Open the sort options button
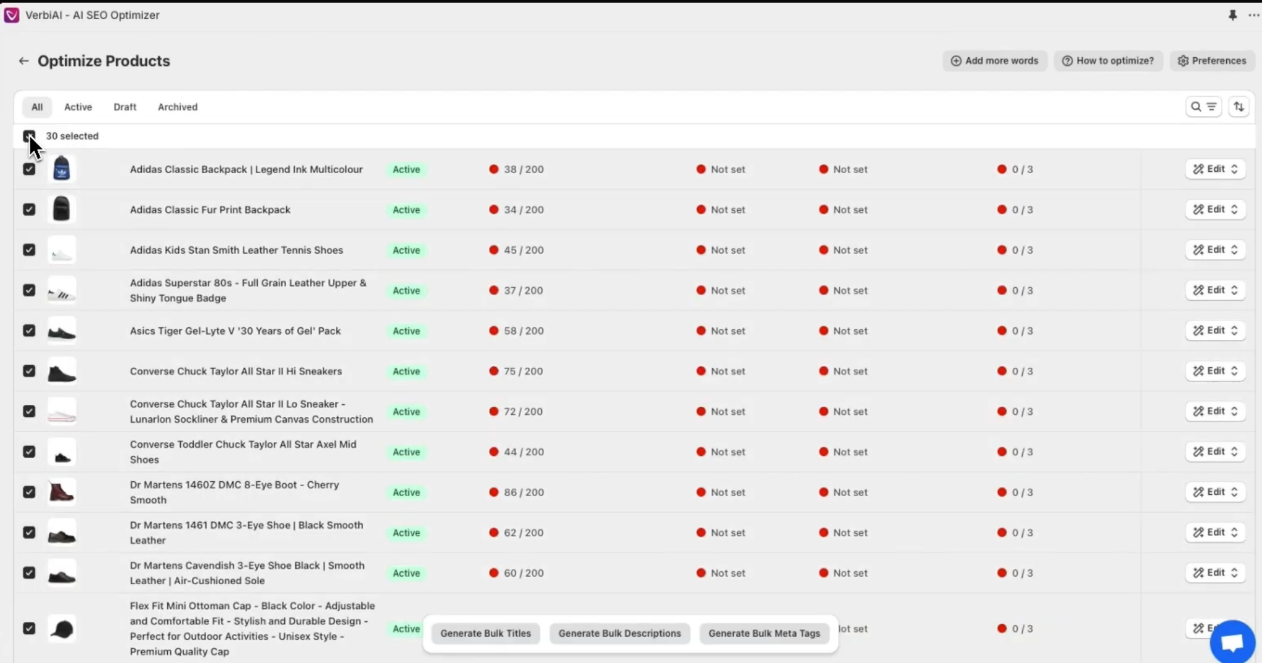This screenshot has width=1262, height=663. click(1239, 107)
